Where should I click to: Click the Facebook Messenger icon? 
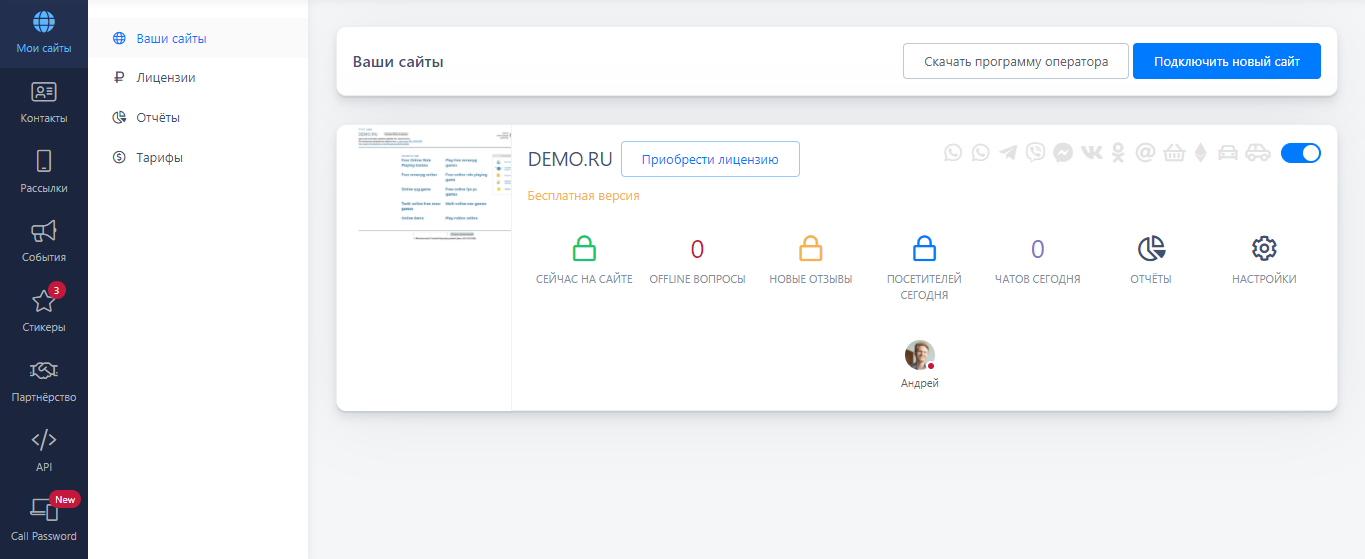pos(1063,153)
